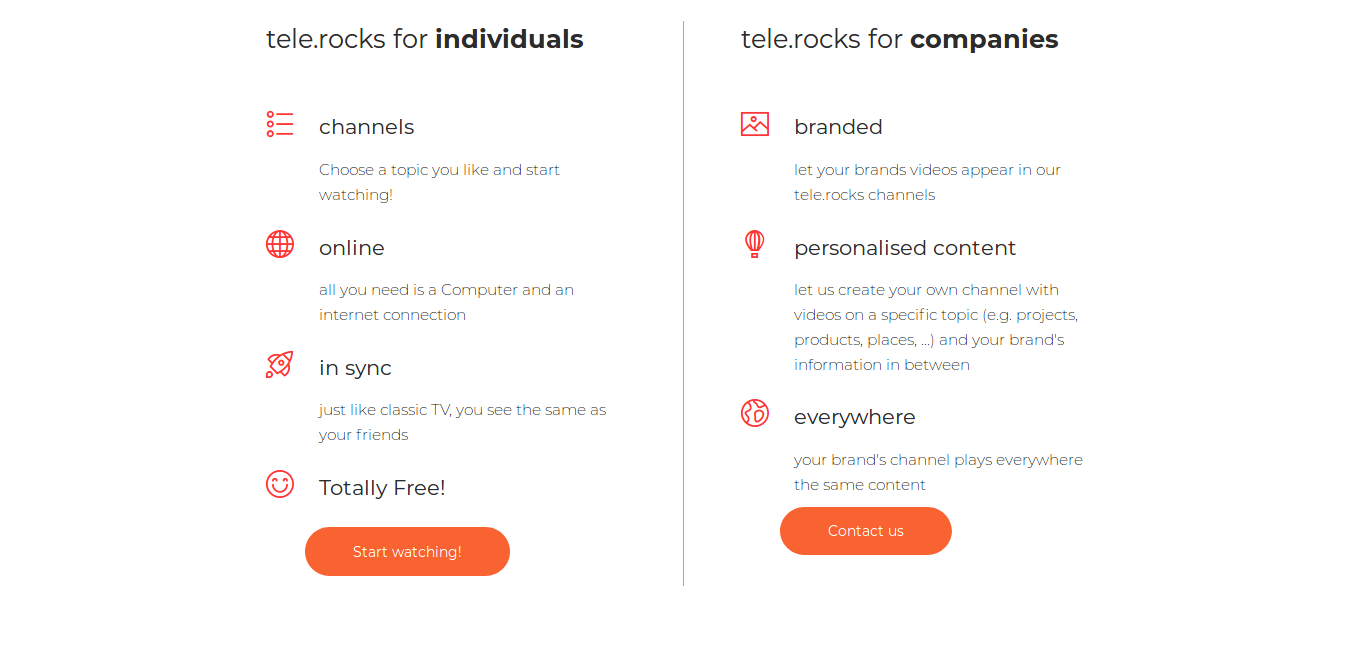This screenshot has height=645, width=1366.
Task: Click the channels list icon
Action: click(280, 123)
